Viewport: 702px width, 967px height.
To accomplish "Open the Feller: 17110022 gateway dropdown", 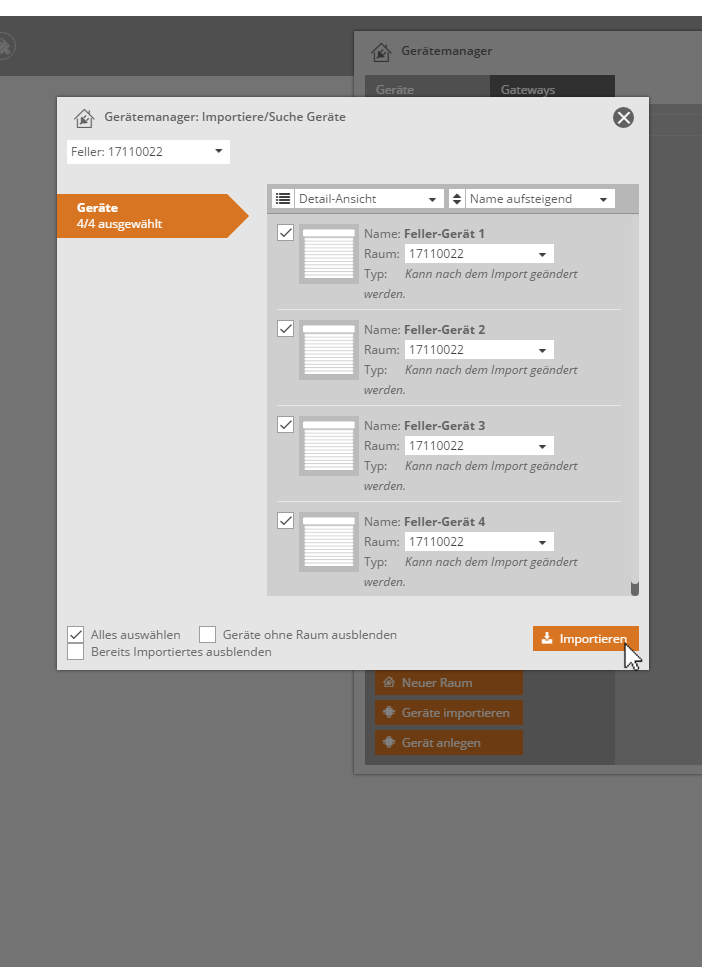I will [x=148, y=152].
